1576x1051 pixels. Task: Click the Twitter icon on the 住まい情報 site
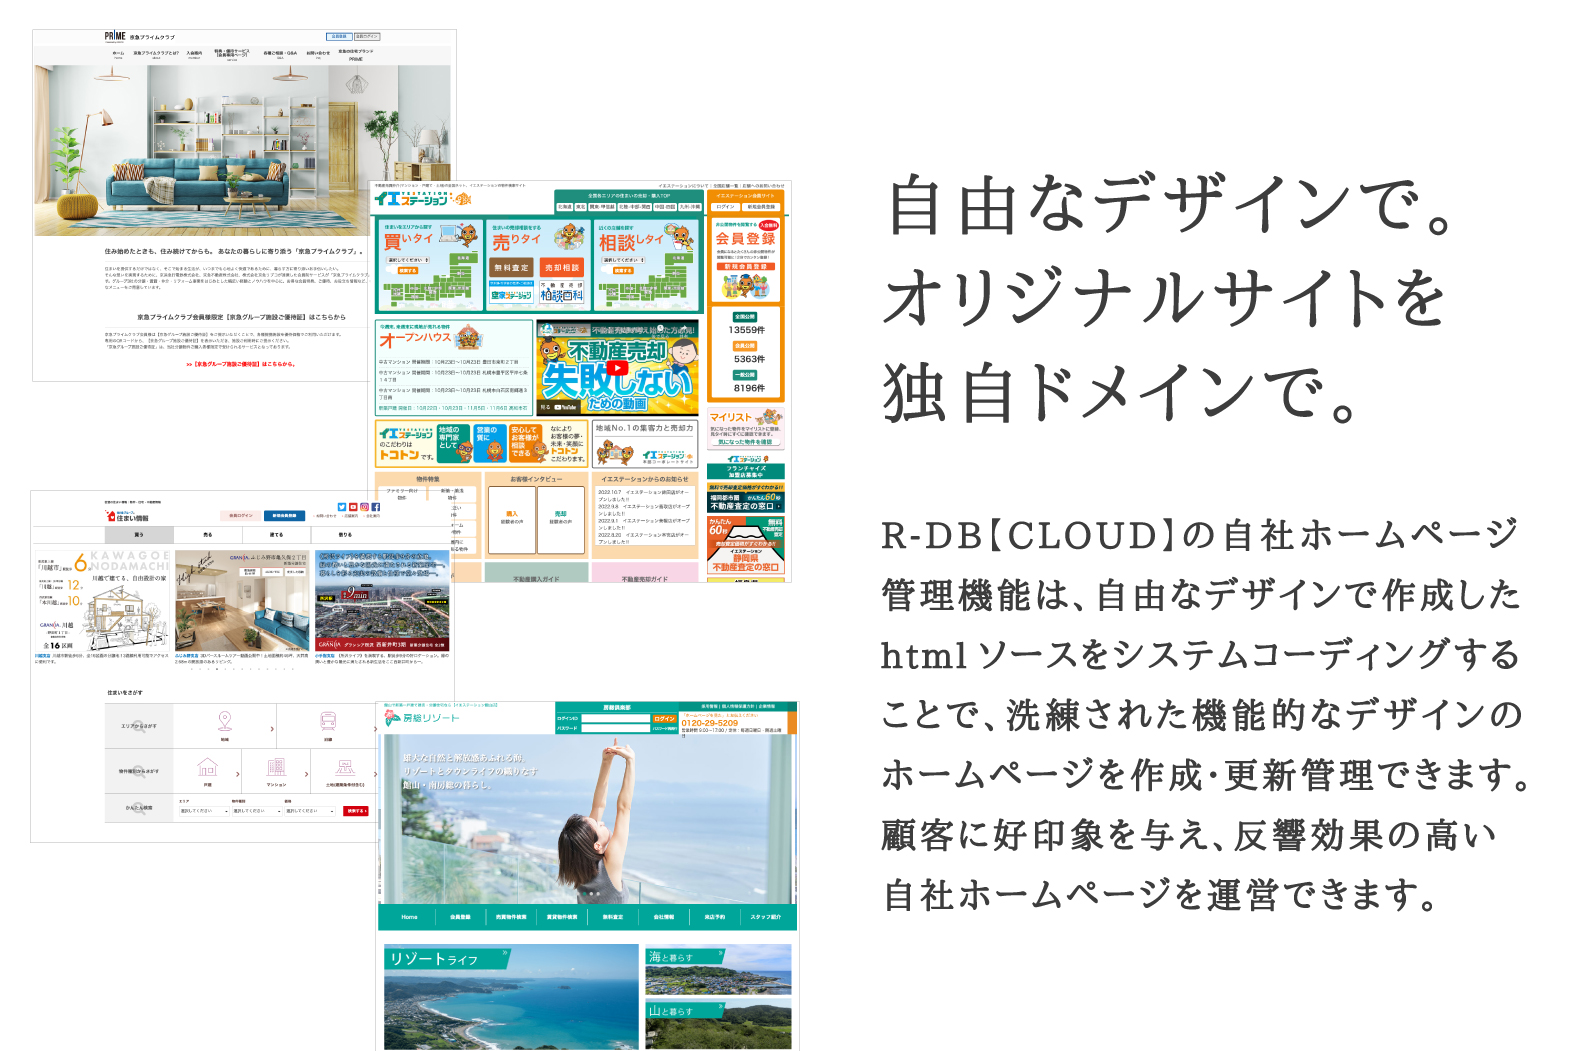(342, 507)
